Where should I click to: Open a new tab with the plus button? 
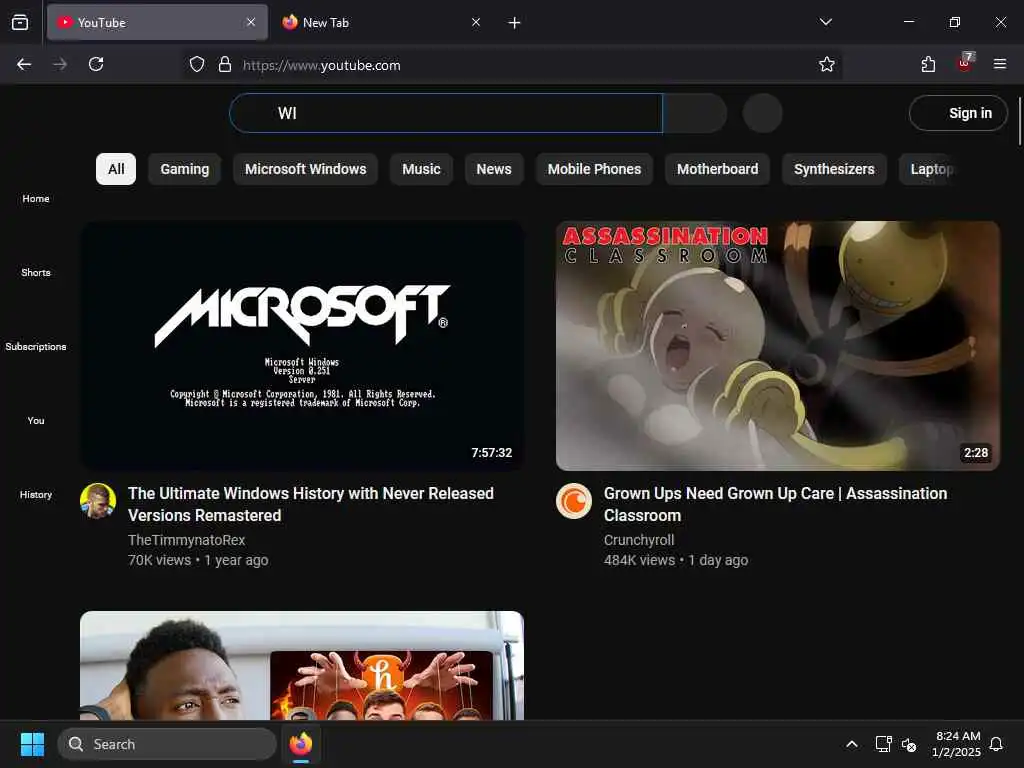pos(515,23)
